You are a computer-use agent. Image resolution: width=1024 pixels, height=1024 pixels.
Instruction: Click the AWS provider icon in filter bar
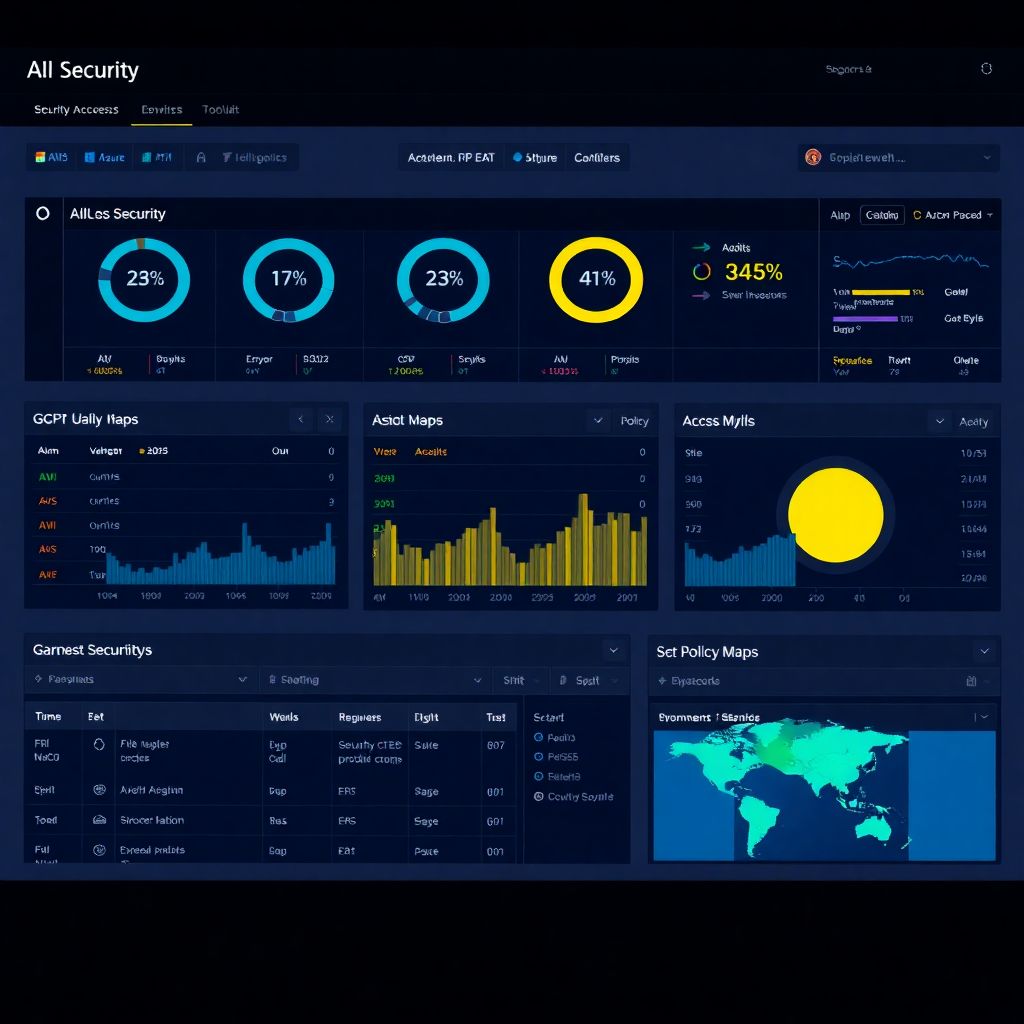click(x=41, y=158)
